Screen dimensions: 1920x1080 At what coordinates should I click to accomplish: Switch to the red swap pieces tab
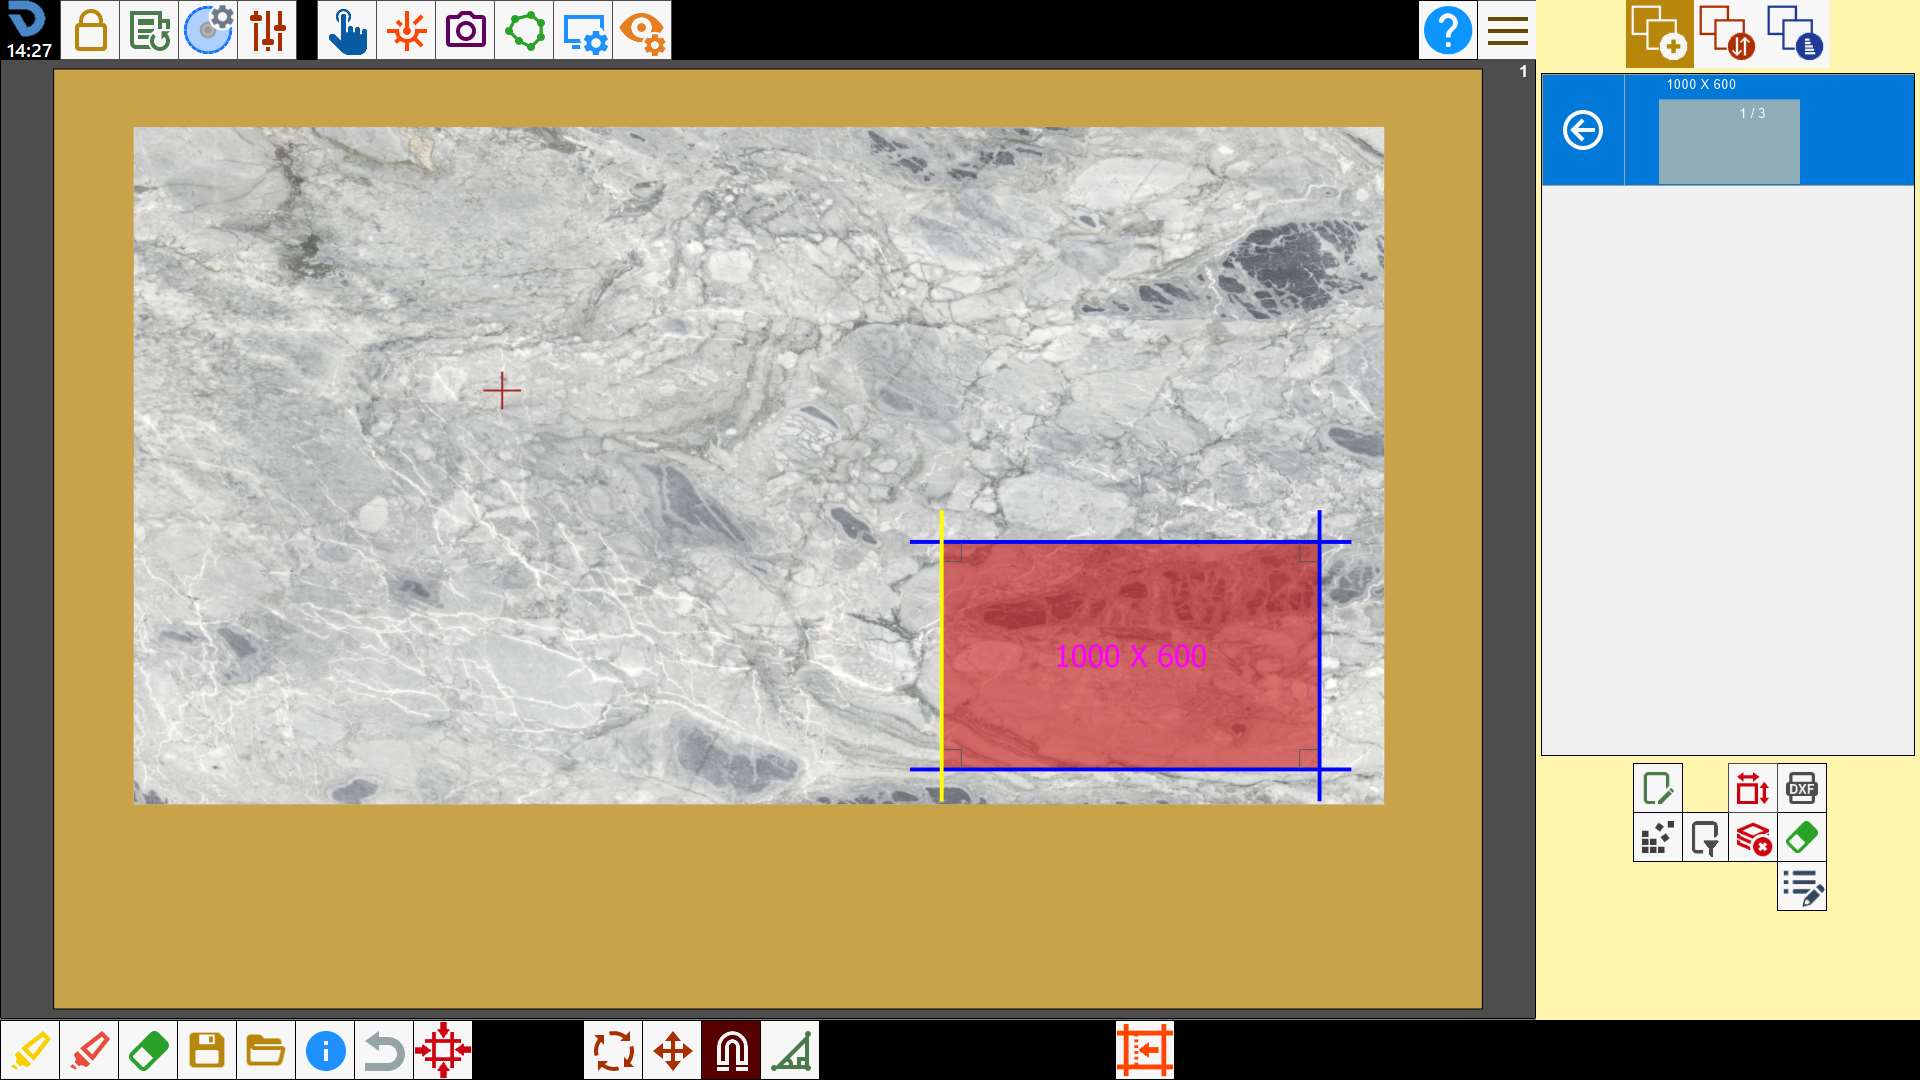(x=1727, y=33)
